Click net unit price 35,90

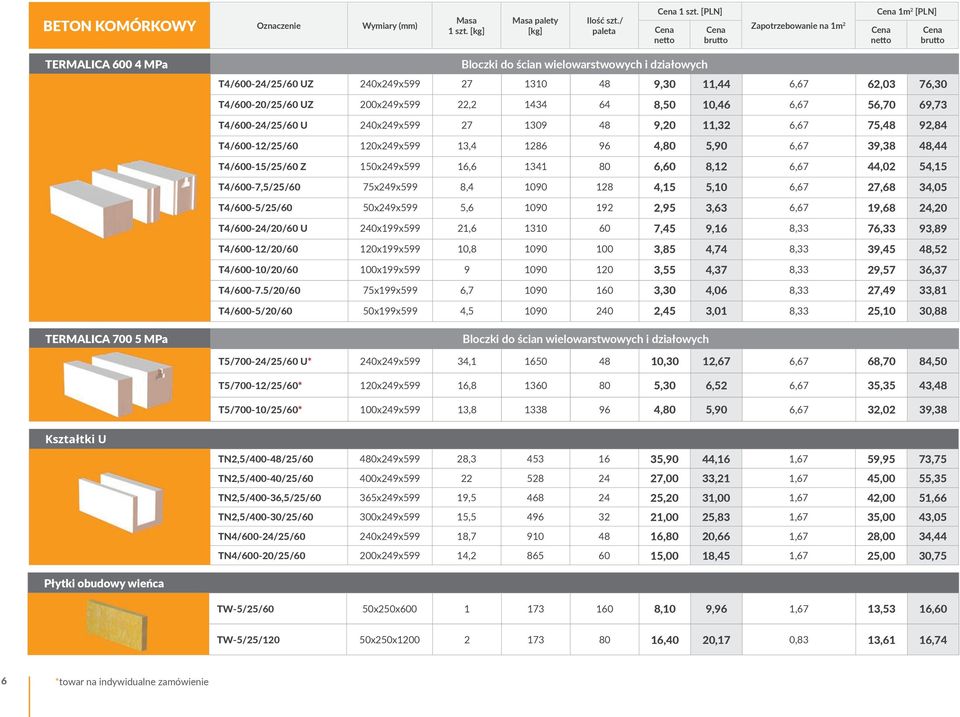click(x=664, y=459)
